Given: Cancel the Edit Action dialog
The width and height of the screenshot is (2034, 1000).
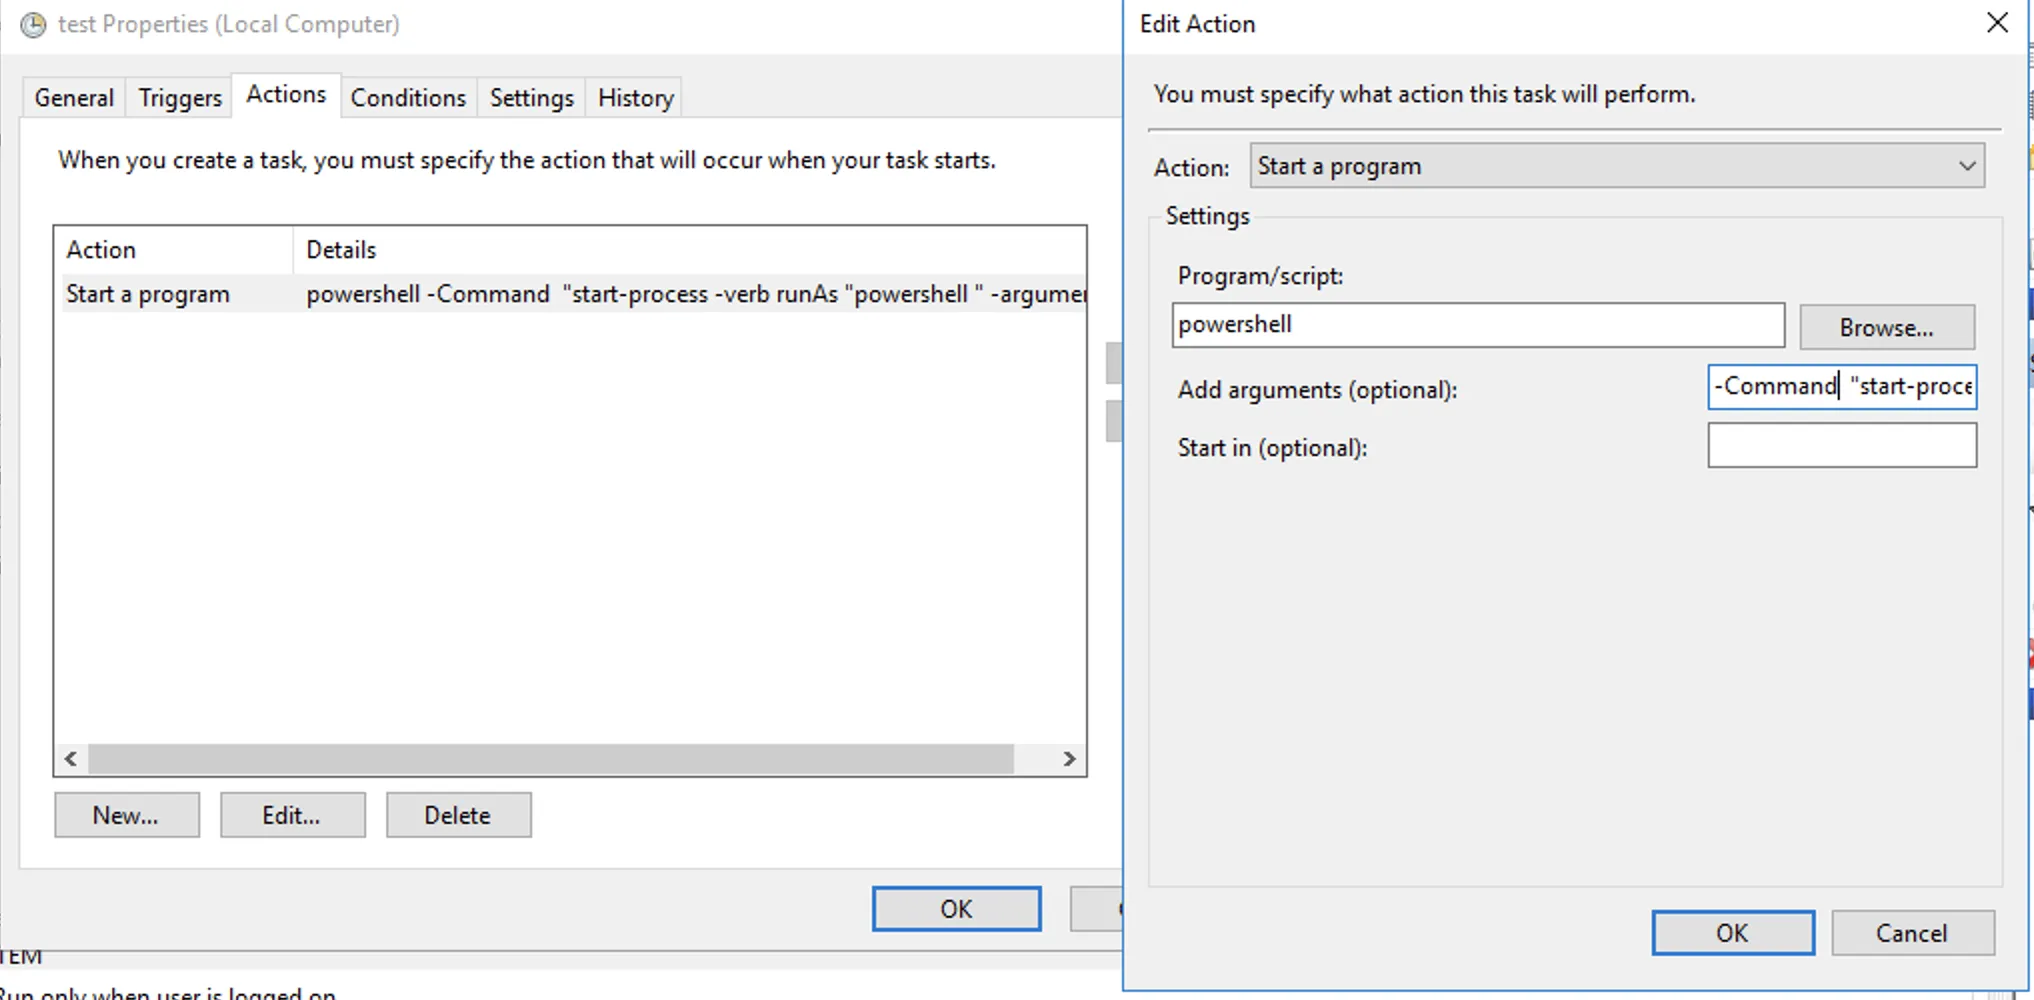Looking at the screenshot, I should pyautogui.click(x=1912, y=932).
